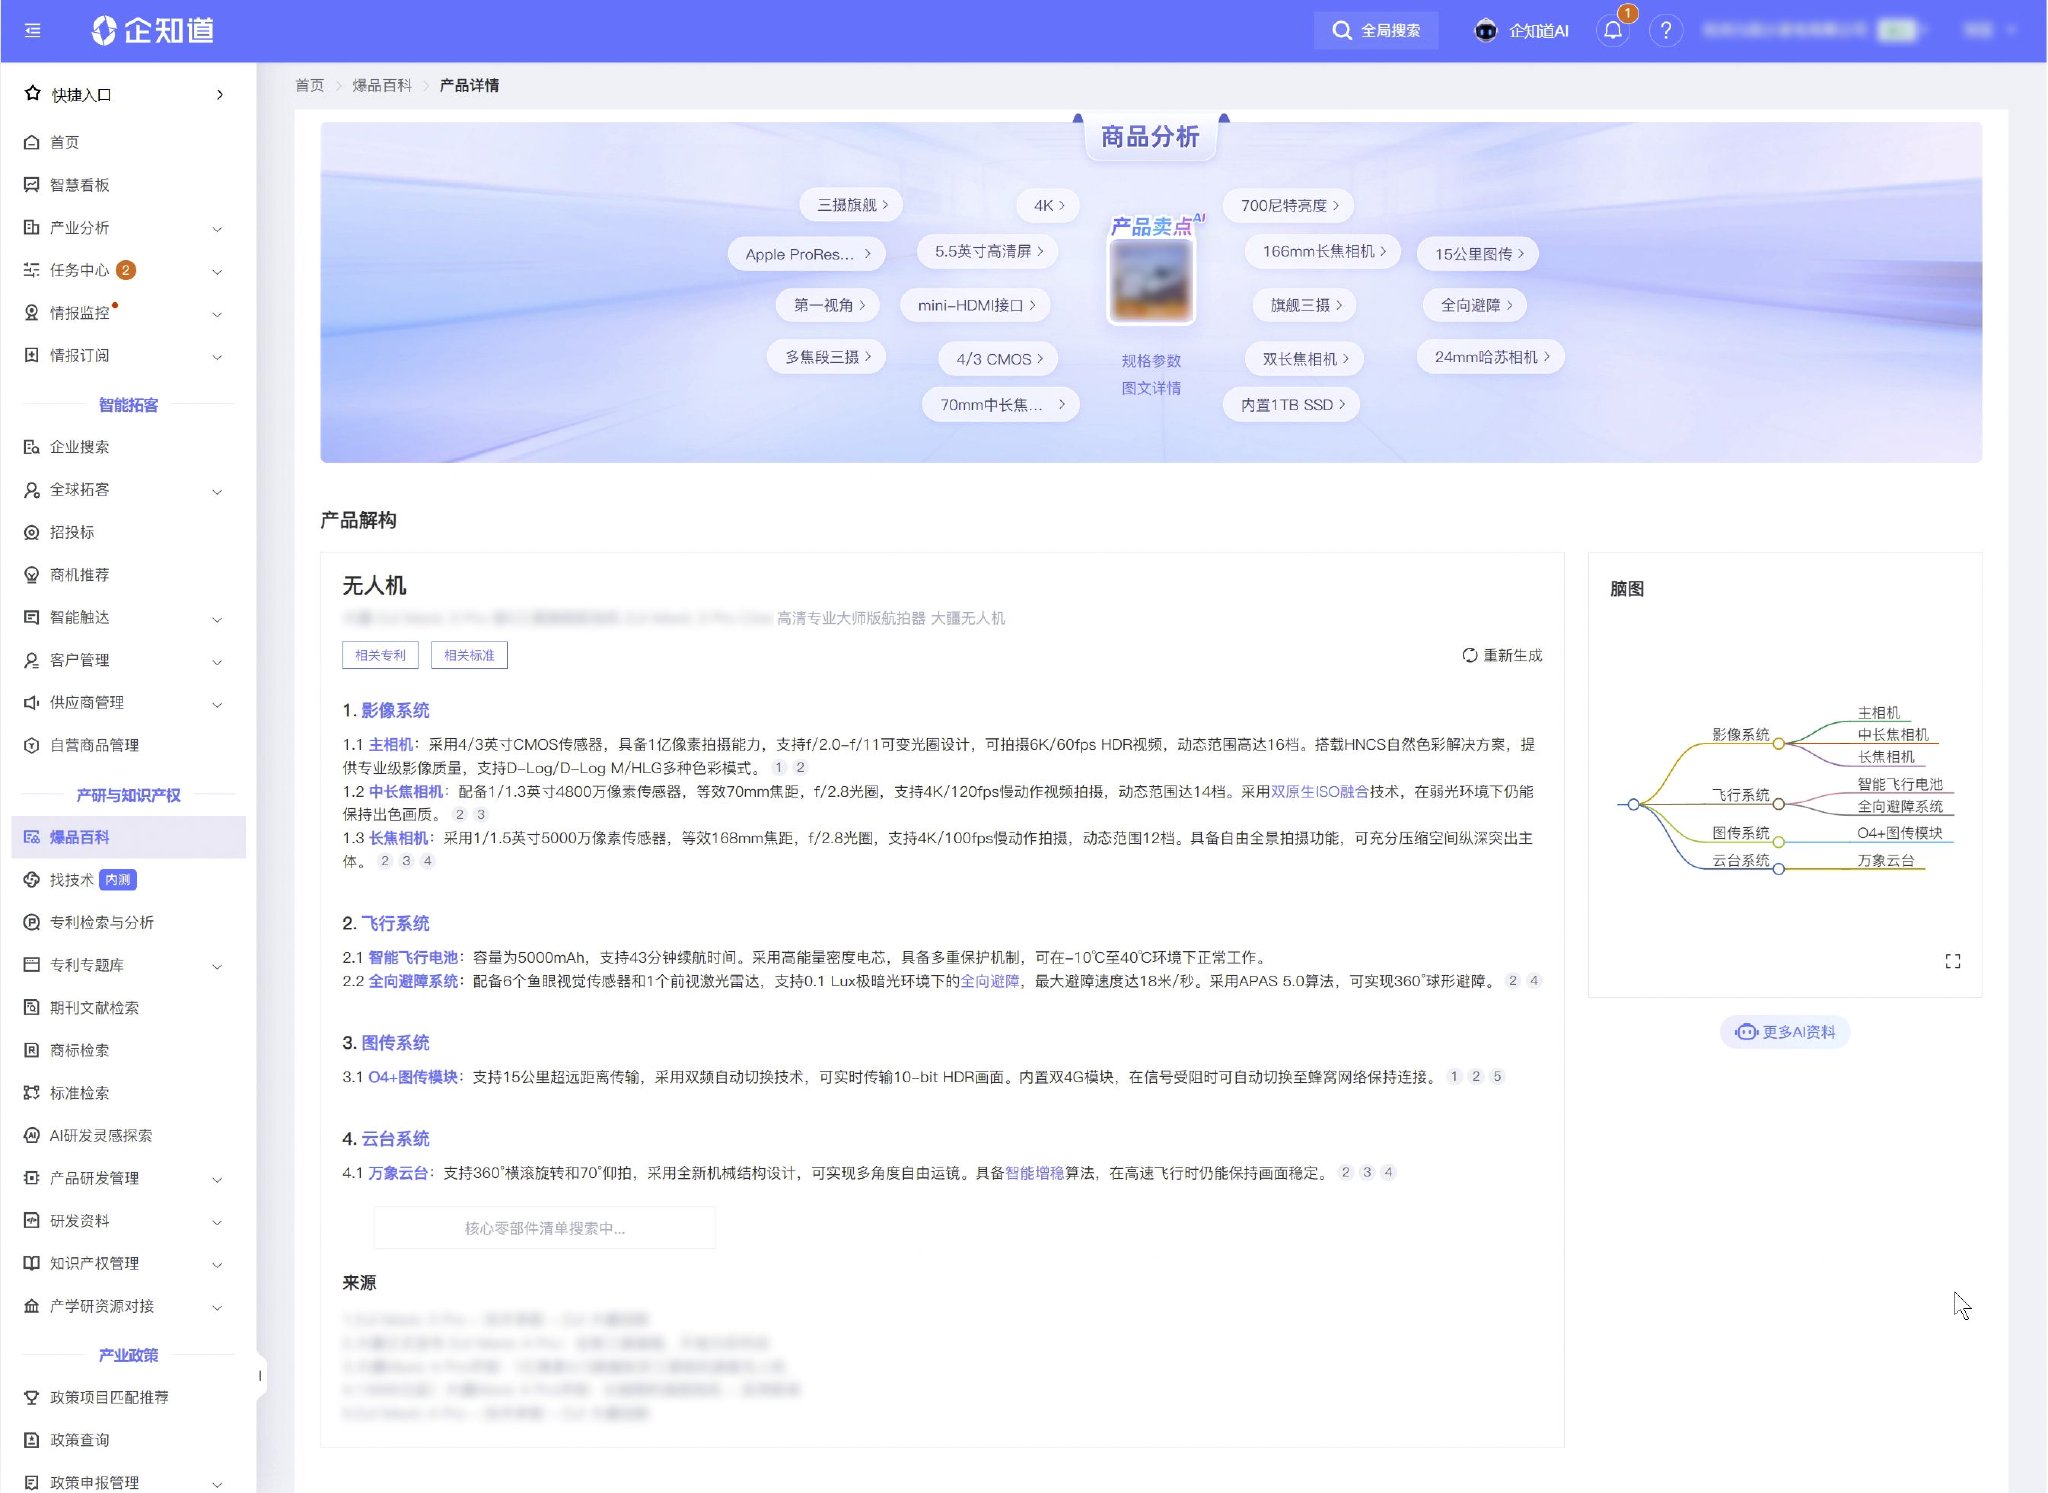This screenshot has height=1493, width=2048.
Task: Open 智慧看板 in the sidebar
Action: tap(80, 185)
